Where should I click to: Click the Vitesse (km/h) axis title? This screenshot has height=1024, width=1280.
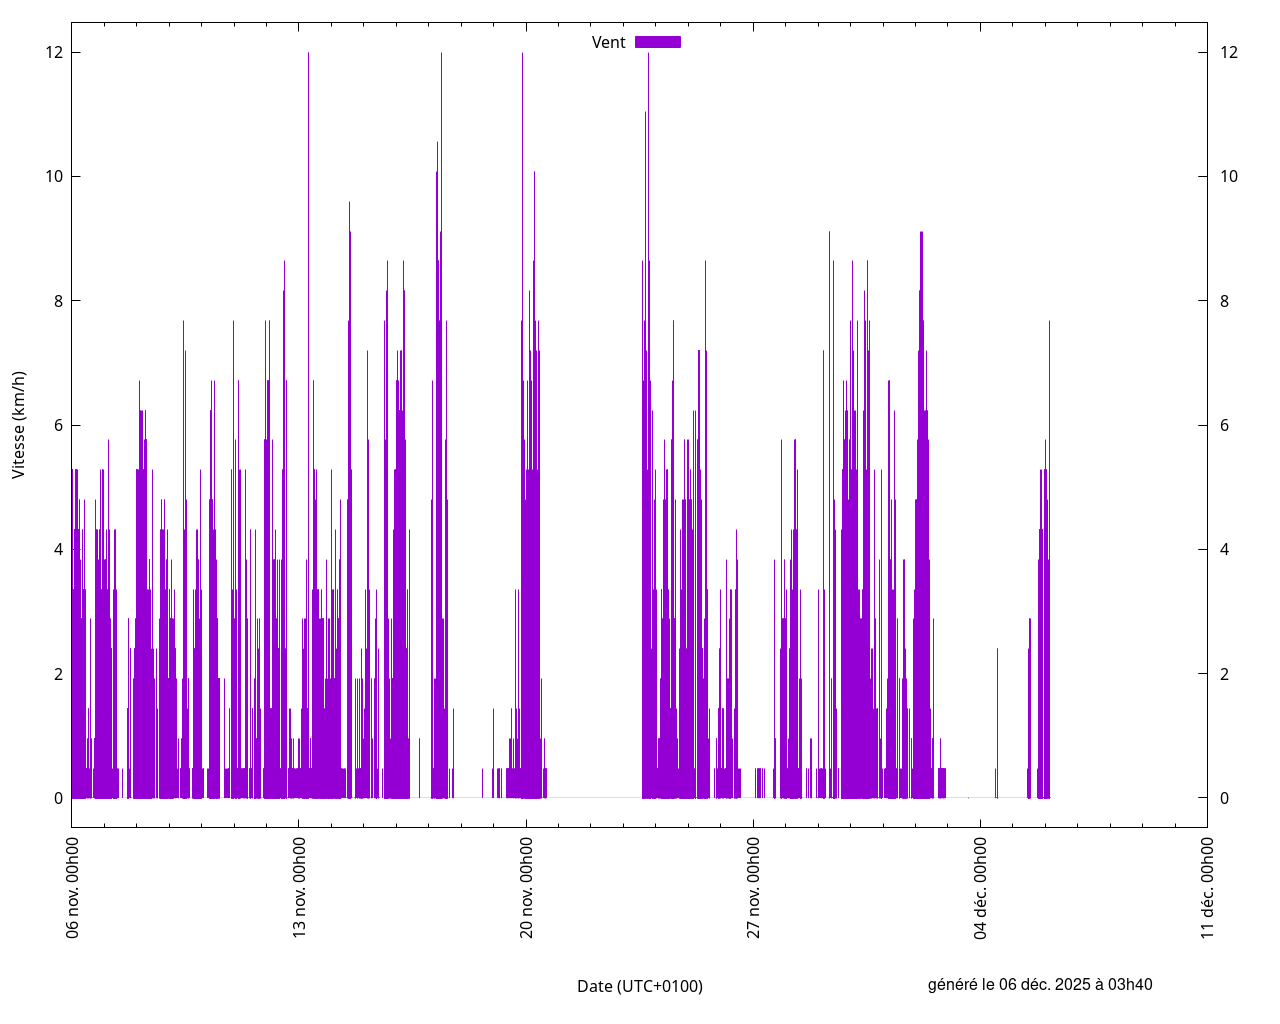coord(19,425)
